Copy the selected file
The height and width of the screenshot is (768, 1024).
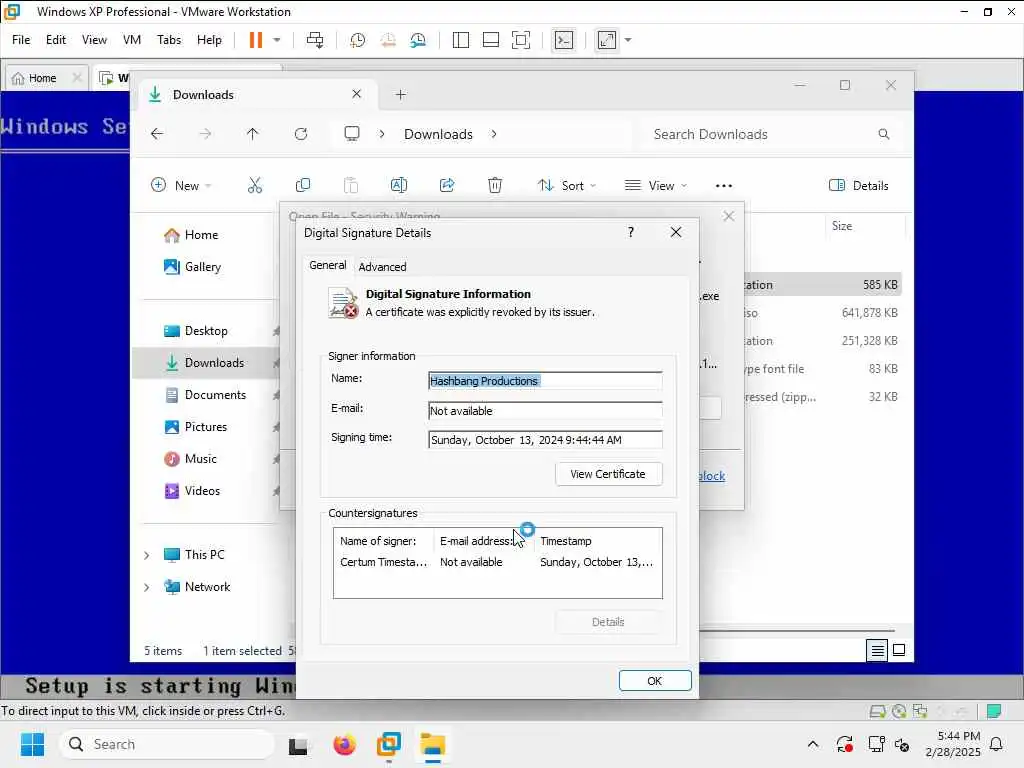pyautogui.click(x=302, y=185)
